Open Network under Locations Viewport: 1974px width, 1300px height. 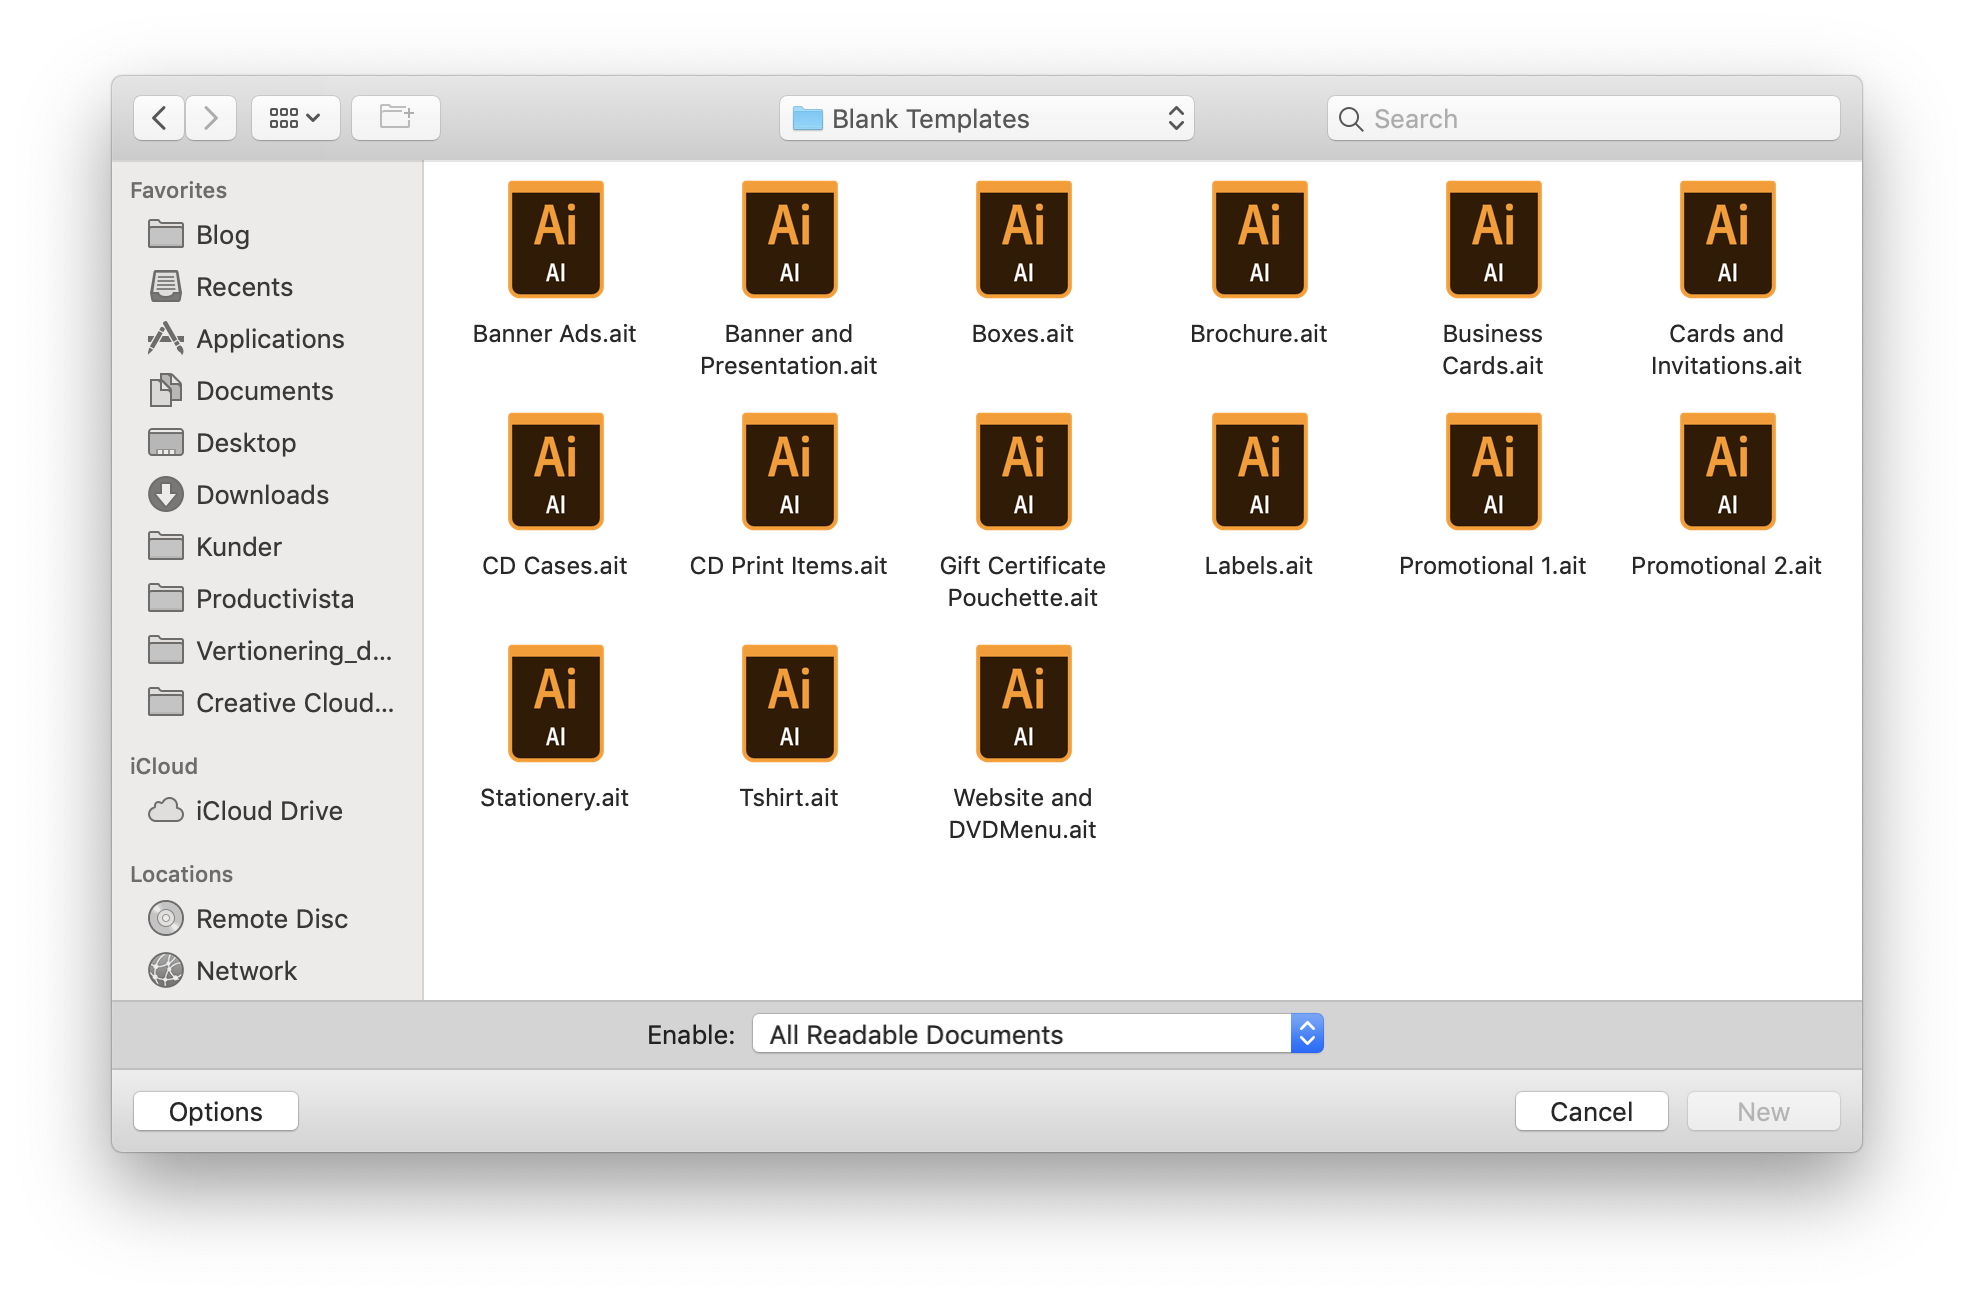point(268,971)
